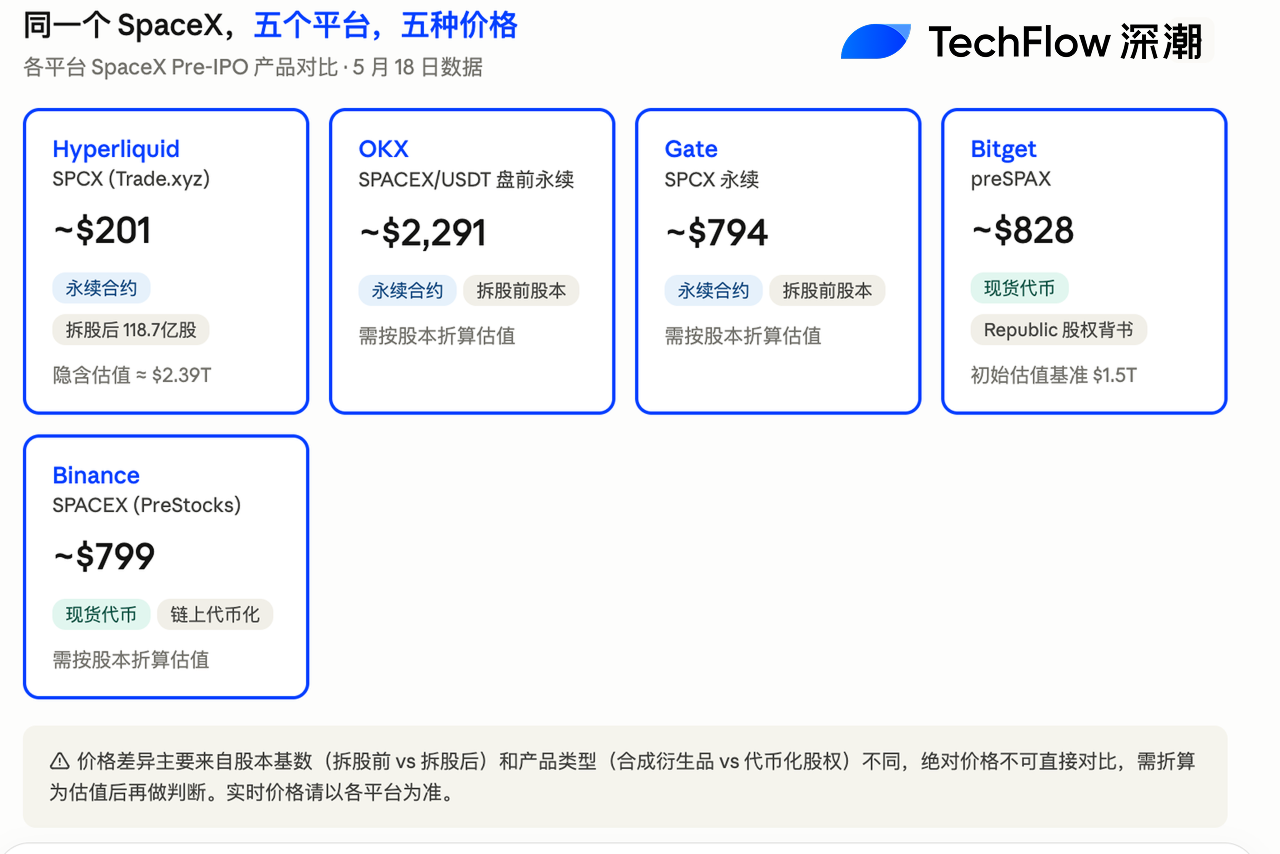Click the 永续合约 tag on Gate card

click(713, 291)
